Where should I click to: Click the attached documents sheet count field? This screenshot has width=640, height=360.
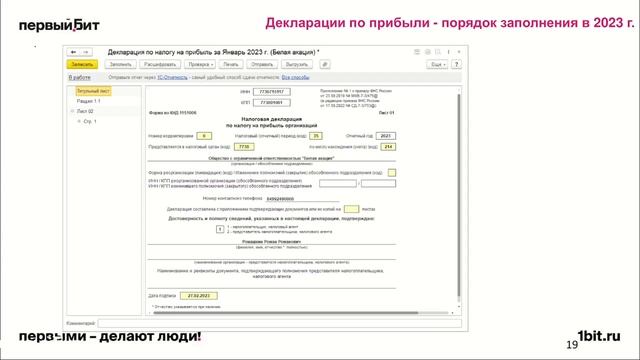pyautogui.click(x=351, y=209)
